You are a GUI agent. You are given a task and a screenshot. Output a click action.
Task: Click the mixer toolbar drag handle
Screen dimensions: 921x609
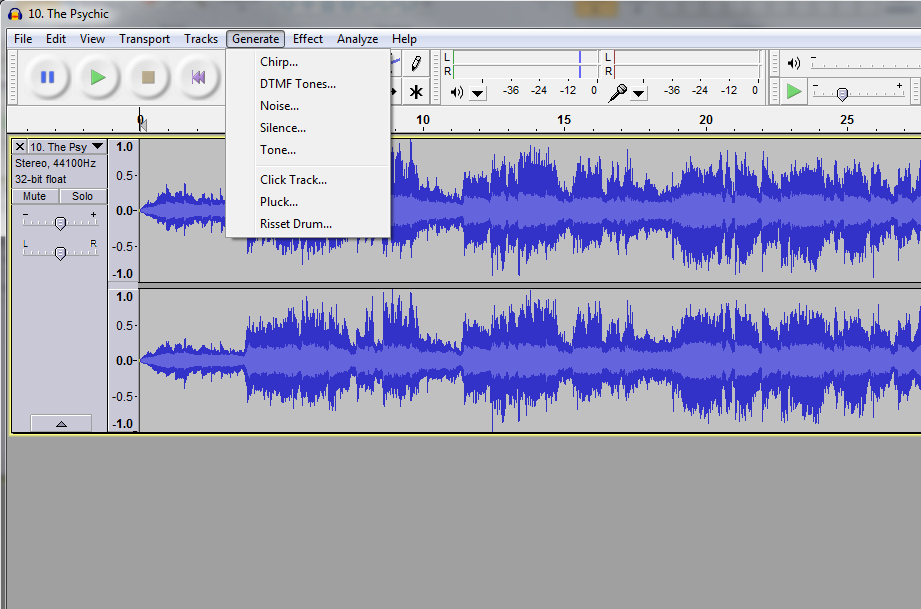pos(775,63)
